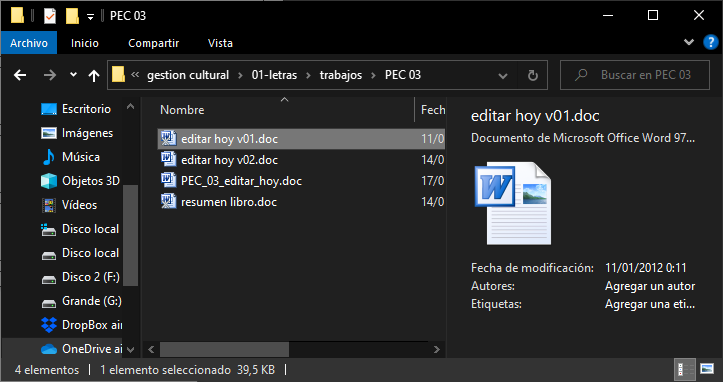Image resolution: width=723 pixels, height=382 pixels.
Task: Open the recent locations dropdown
Action: tap(73, 75)
